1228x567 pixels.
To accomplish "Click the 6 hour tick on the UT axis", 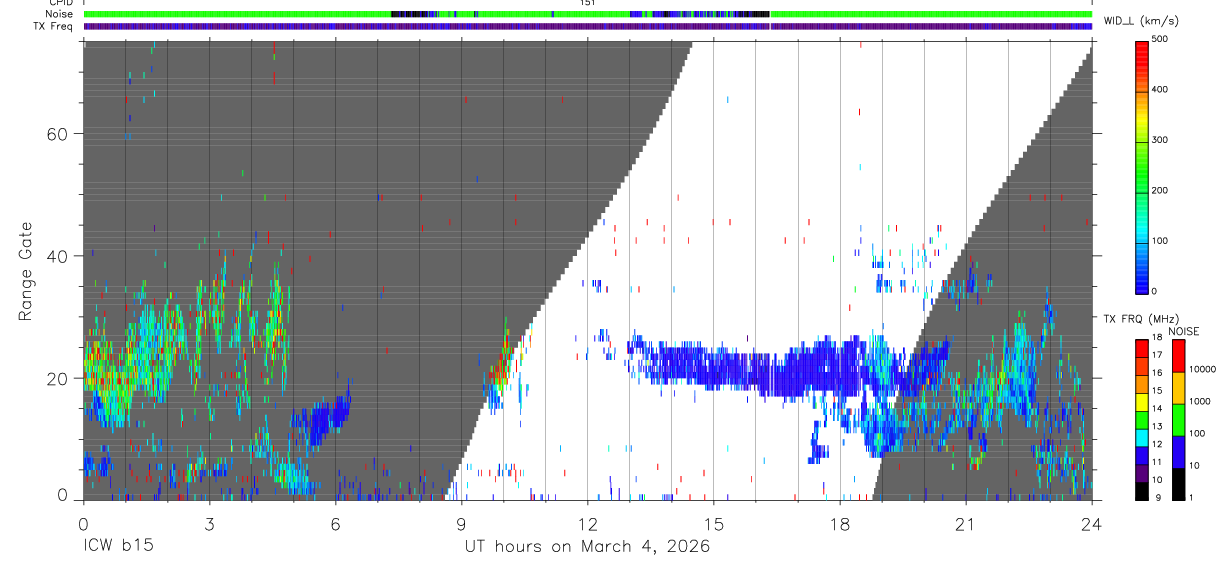I will click(335, 523).
